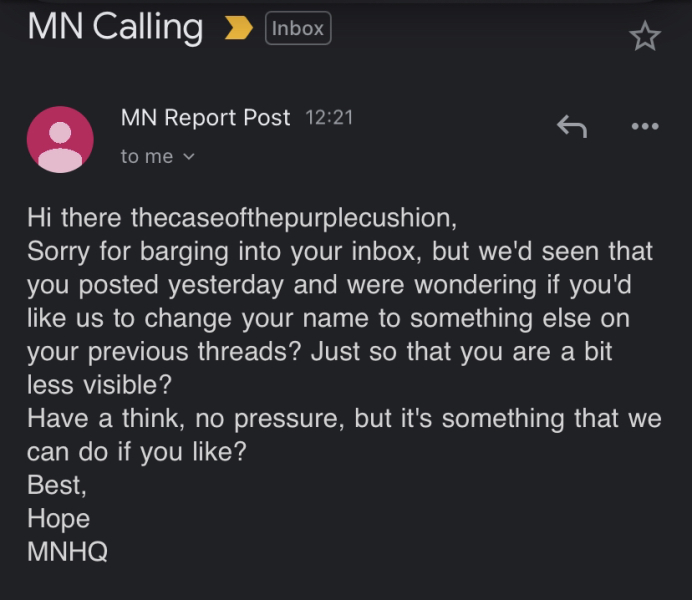Expand recipient details chevron beside 'to me'
Image resolution: width=692 pixels, height=600 pixels.
coord(190,157)
